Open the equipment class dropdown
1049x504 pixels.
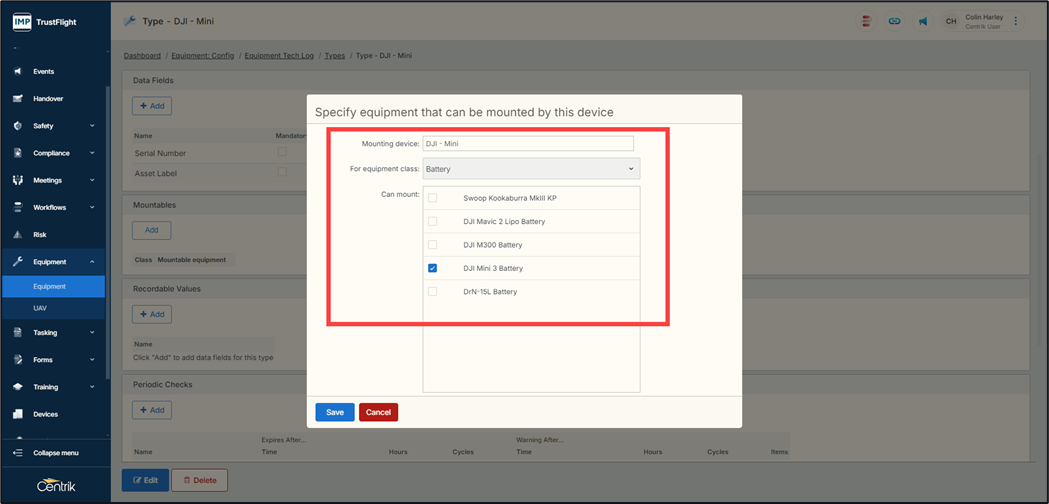531,169
